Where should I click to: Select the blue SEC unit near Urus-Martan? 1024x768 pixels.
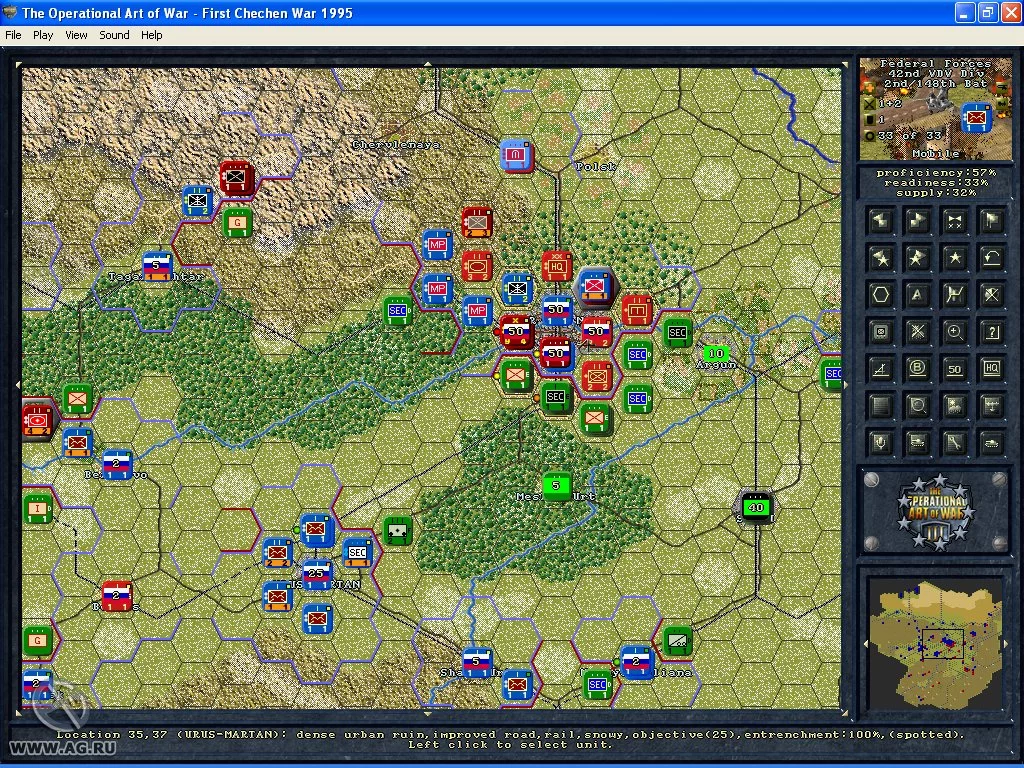tap(357, 552)
